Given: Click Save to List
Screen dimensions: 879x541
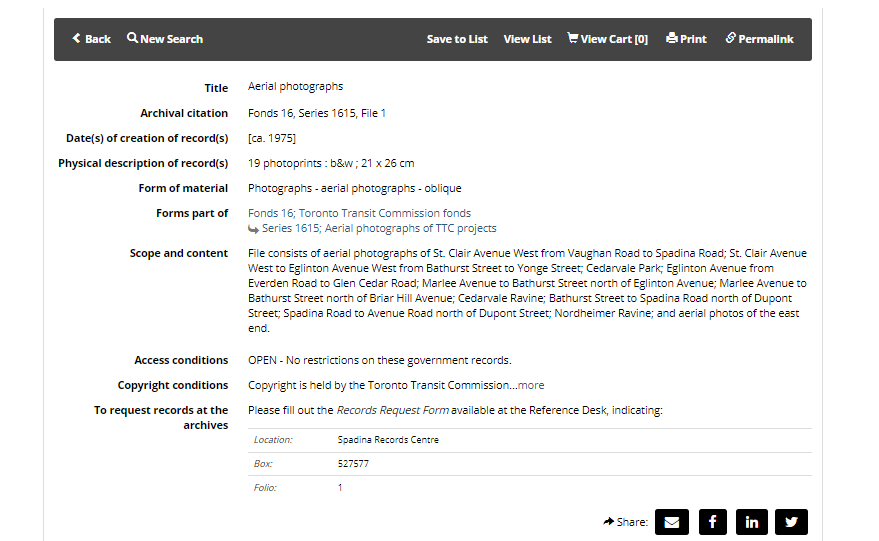Looking at the screenshot, I should tap(457, 39).
